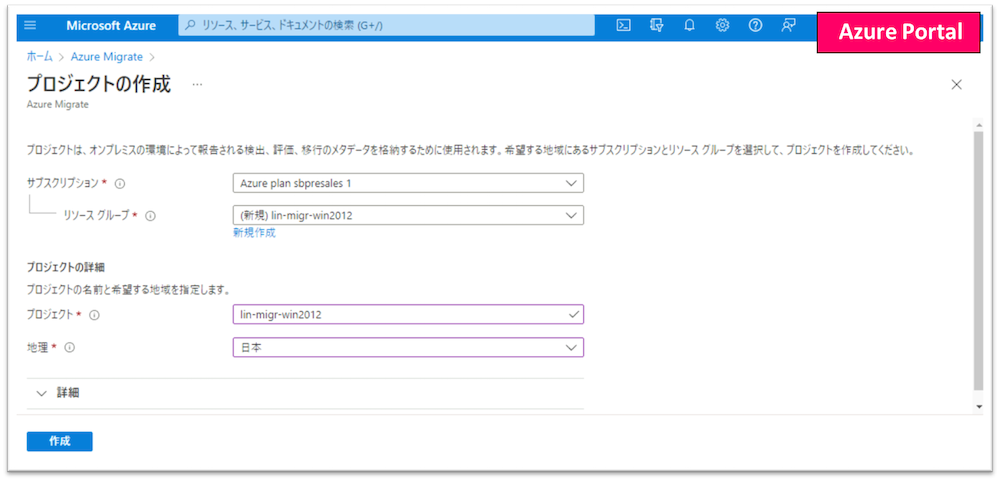Close the プロジェクトの作成 blade
This screenshot has width=1000, height=481.
956,85
